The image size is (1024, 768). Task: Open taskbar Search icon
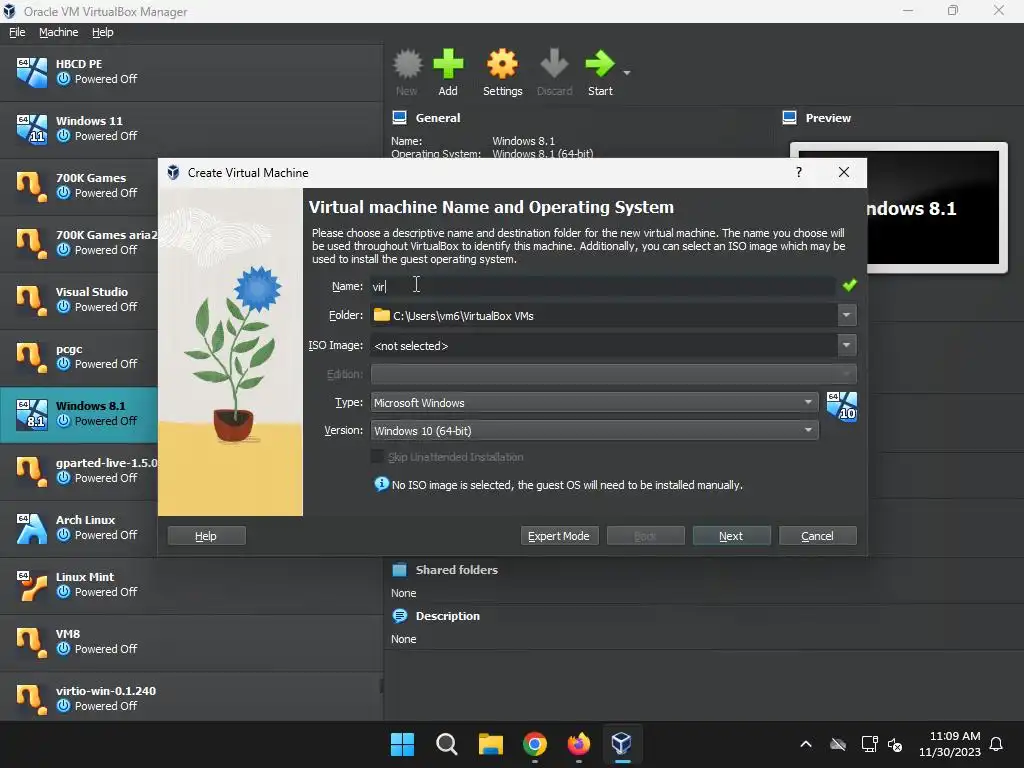(x=447, y=744)
